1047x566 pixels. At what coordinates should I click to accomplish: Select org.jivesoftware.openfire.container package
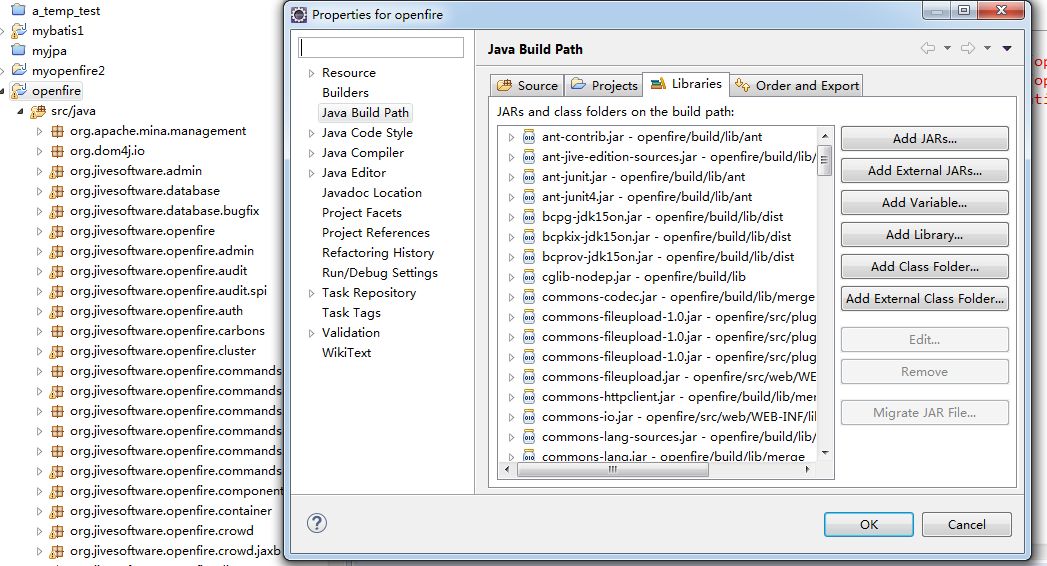171,511
